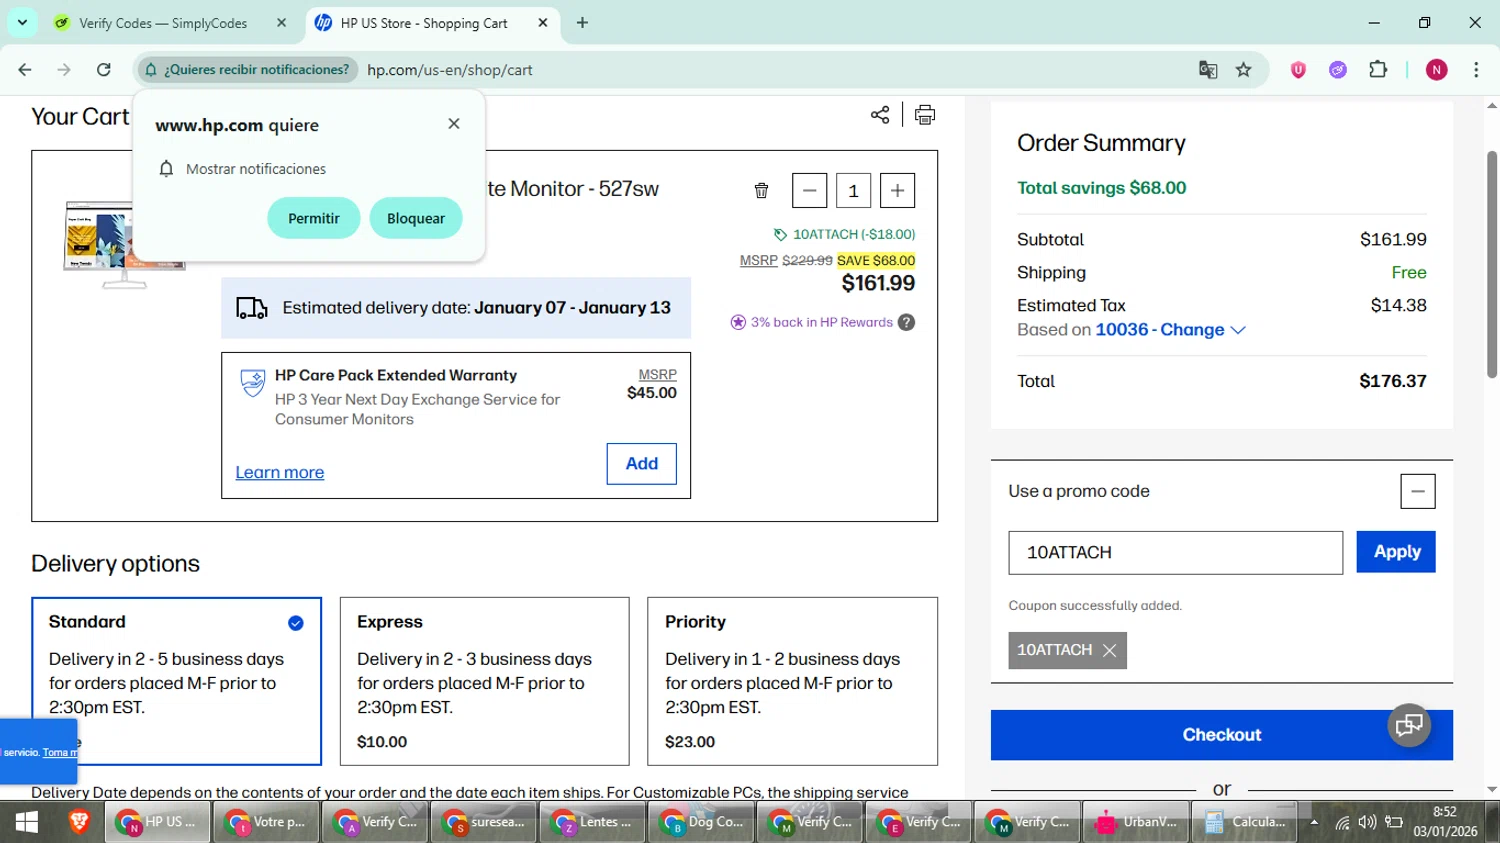This screenshot has width=1500, height=843.
Task: Close the SimplyCodes tab
Action: [x=281, y=23]
